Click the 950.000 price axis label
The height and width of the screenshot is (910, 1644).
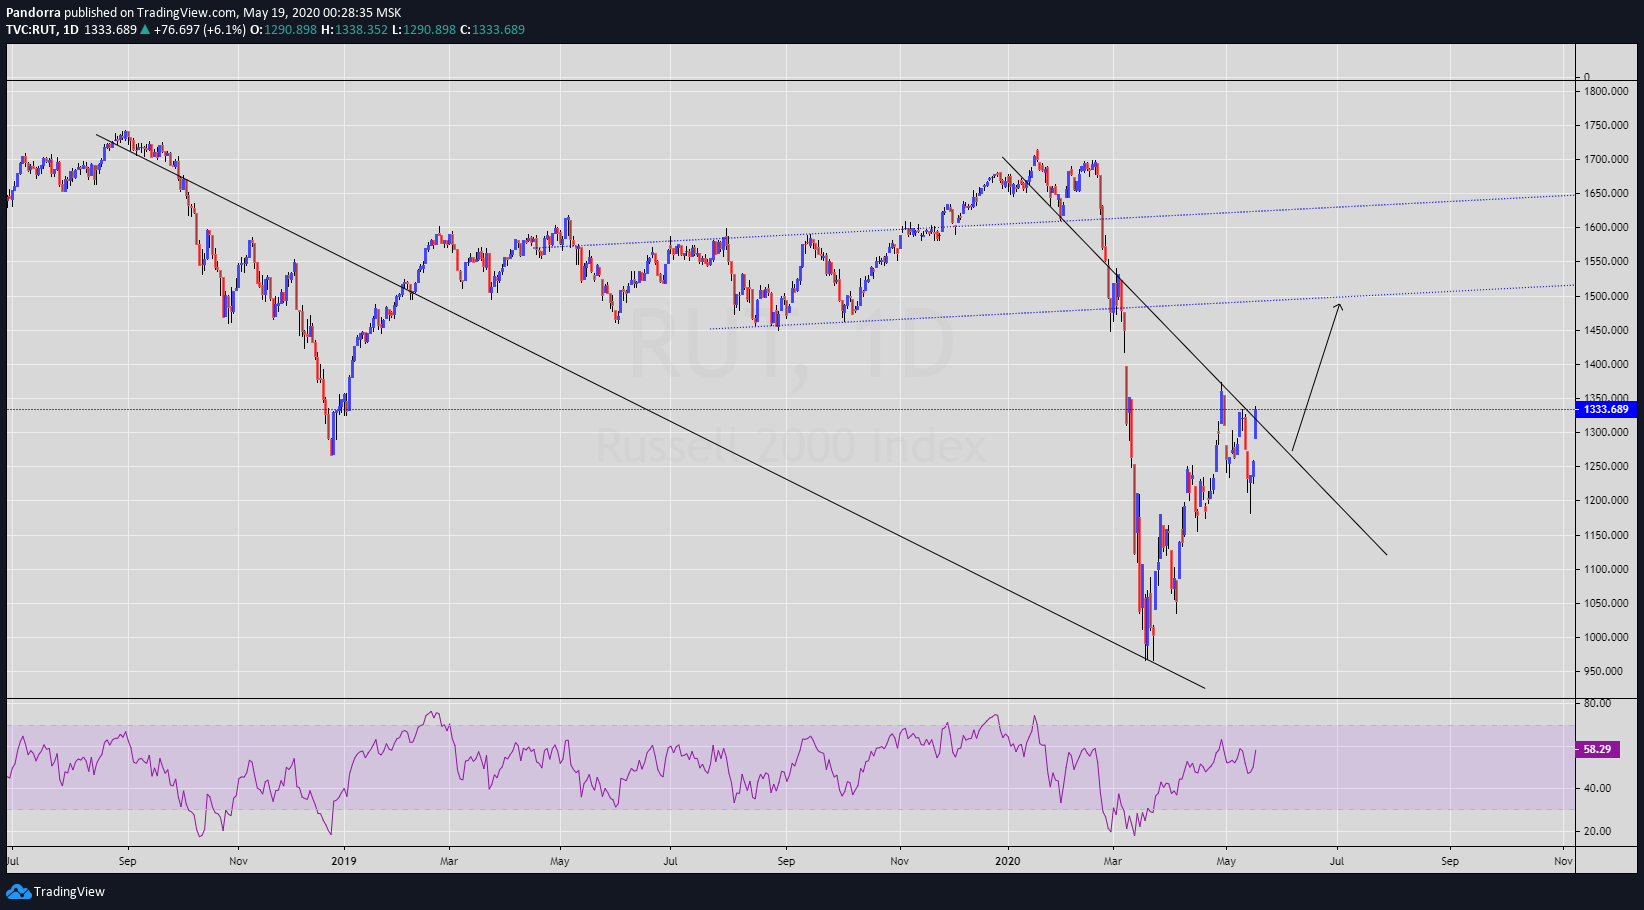point(1604,671)
